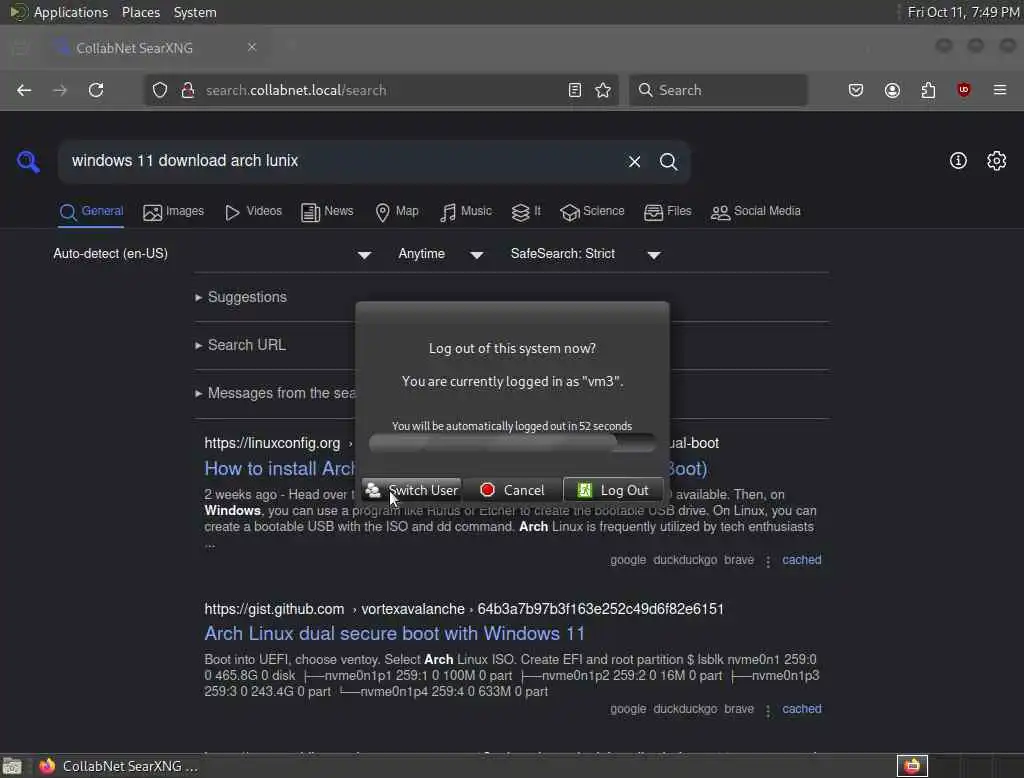Click the SearXNG logo magnifier
This screenshot has height=778, width=1024.
coord(28,161)
